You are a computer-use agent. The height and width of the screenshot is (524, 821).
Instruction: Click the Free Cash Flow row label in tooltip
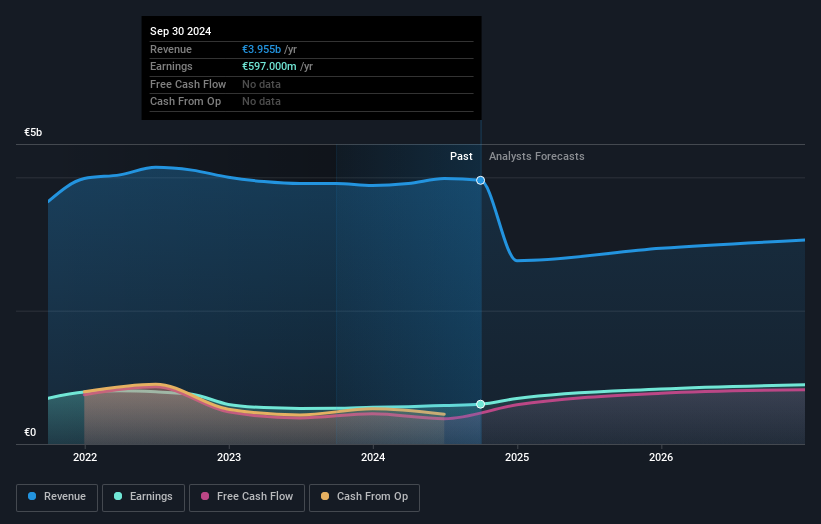[188, 84]
